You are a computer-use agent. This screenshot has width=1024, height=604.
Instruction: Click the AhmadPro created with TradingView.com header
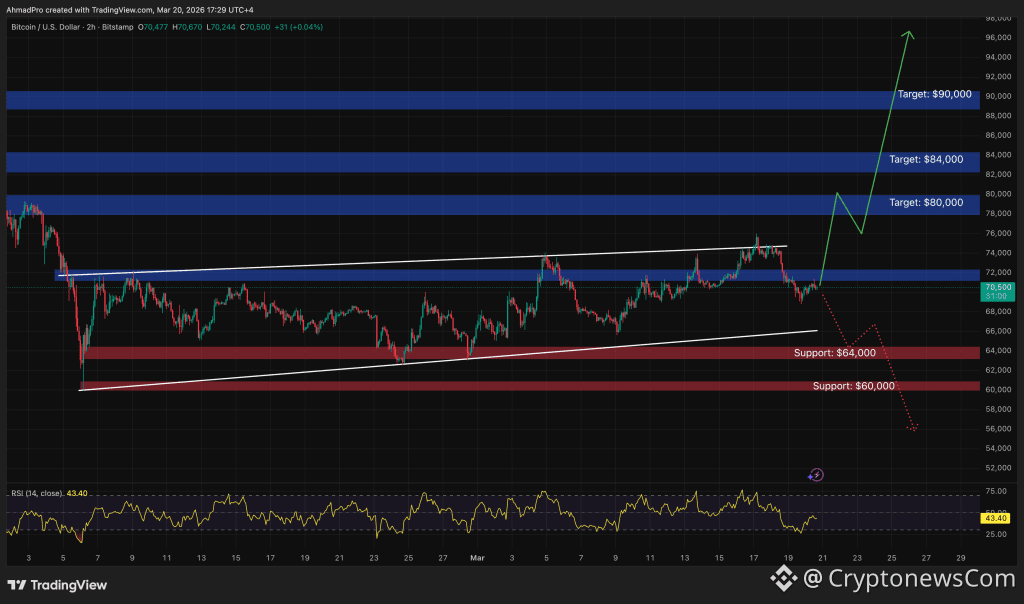point(115,9)
